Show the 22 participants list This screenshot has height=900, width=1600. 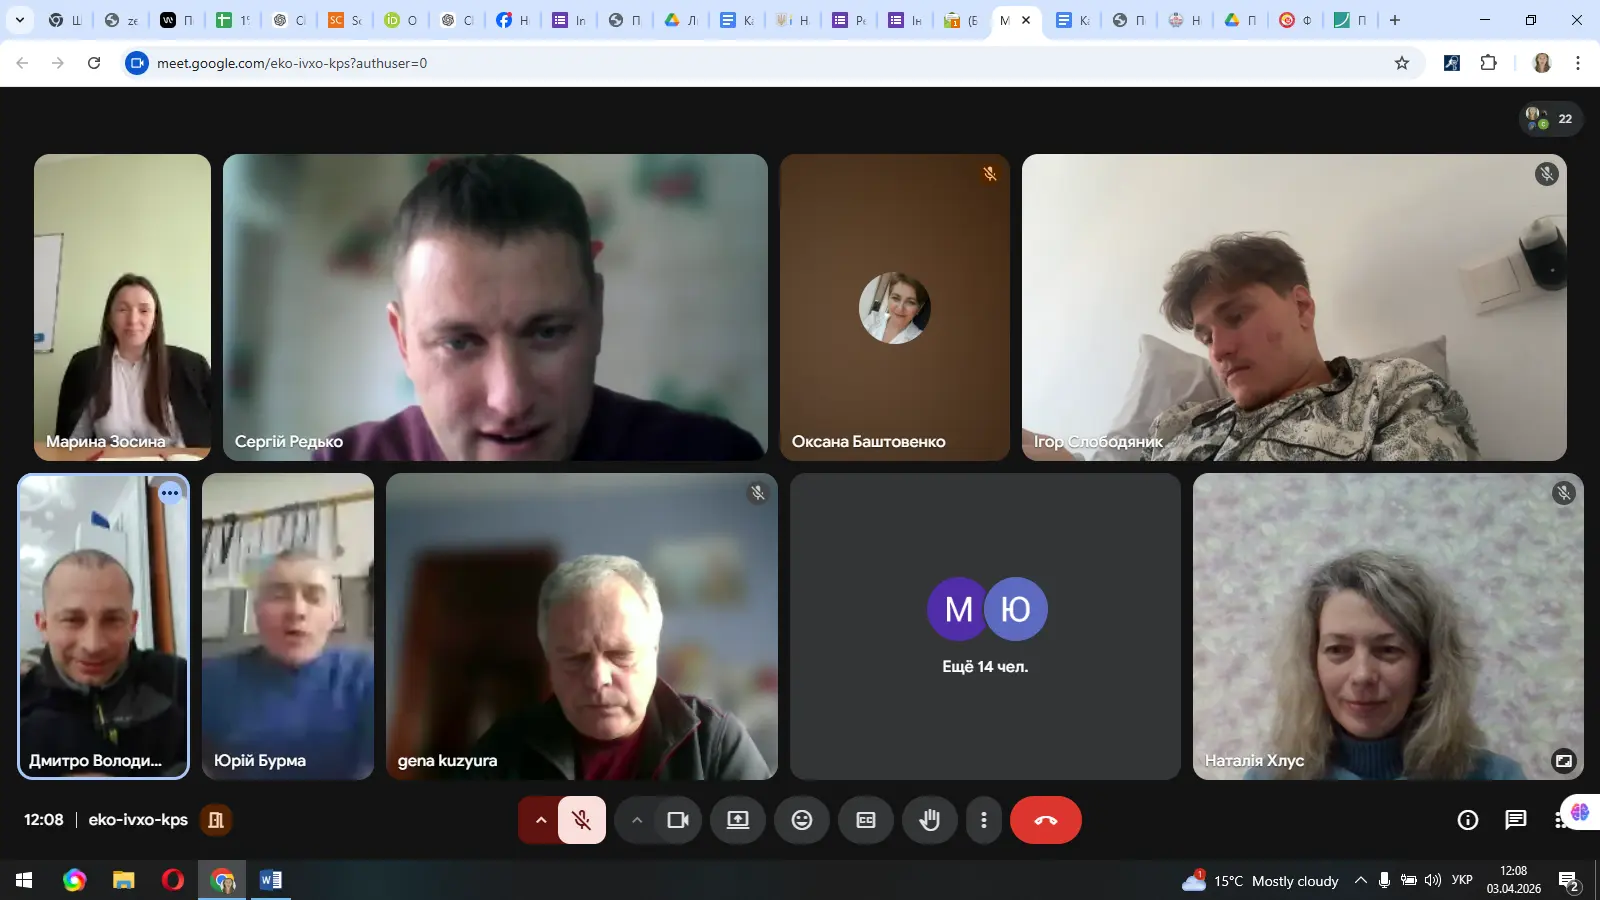tap(1551, 119)
